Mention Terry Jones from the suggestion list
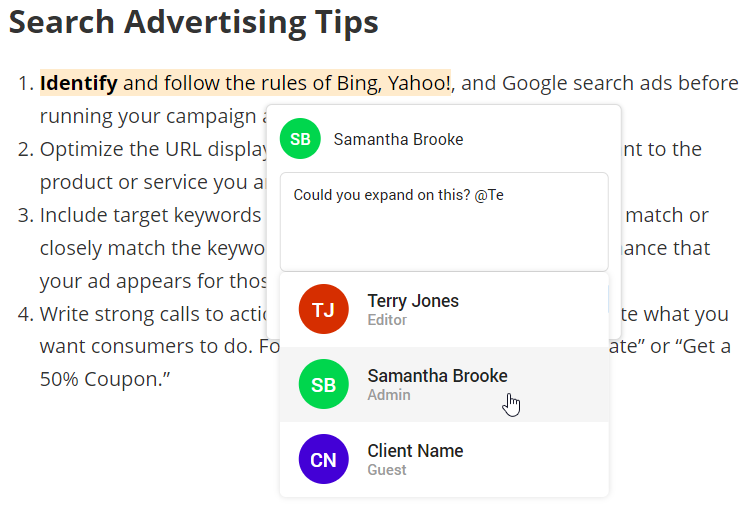This screenshot has width=752, height=512. tap(444, 310)
